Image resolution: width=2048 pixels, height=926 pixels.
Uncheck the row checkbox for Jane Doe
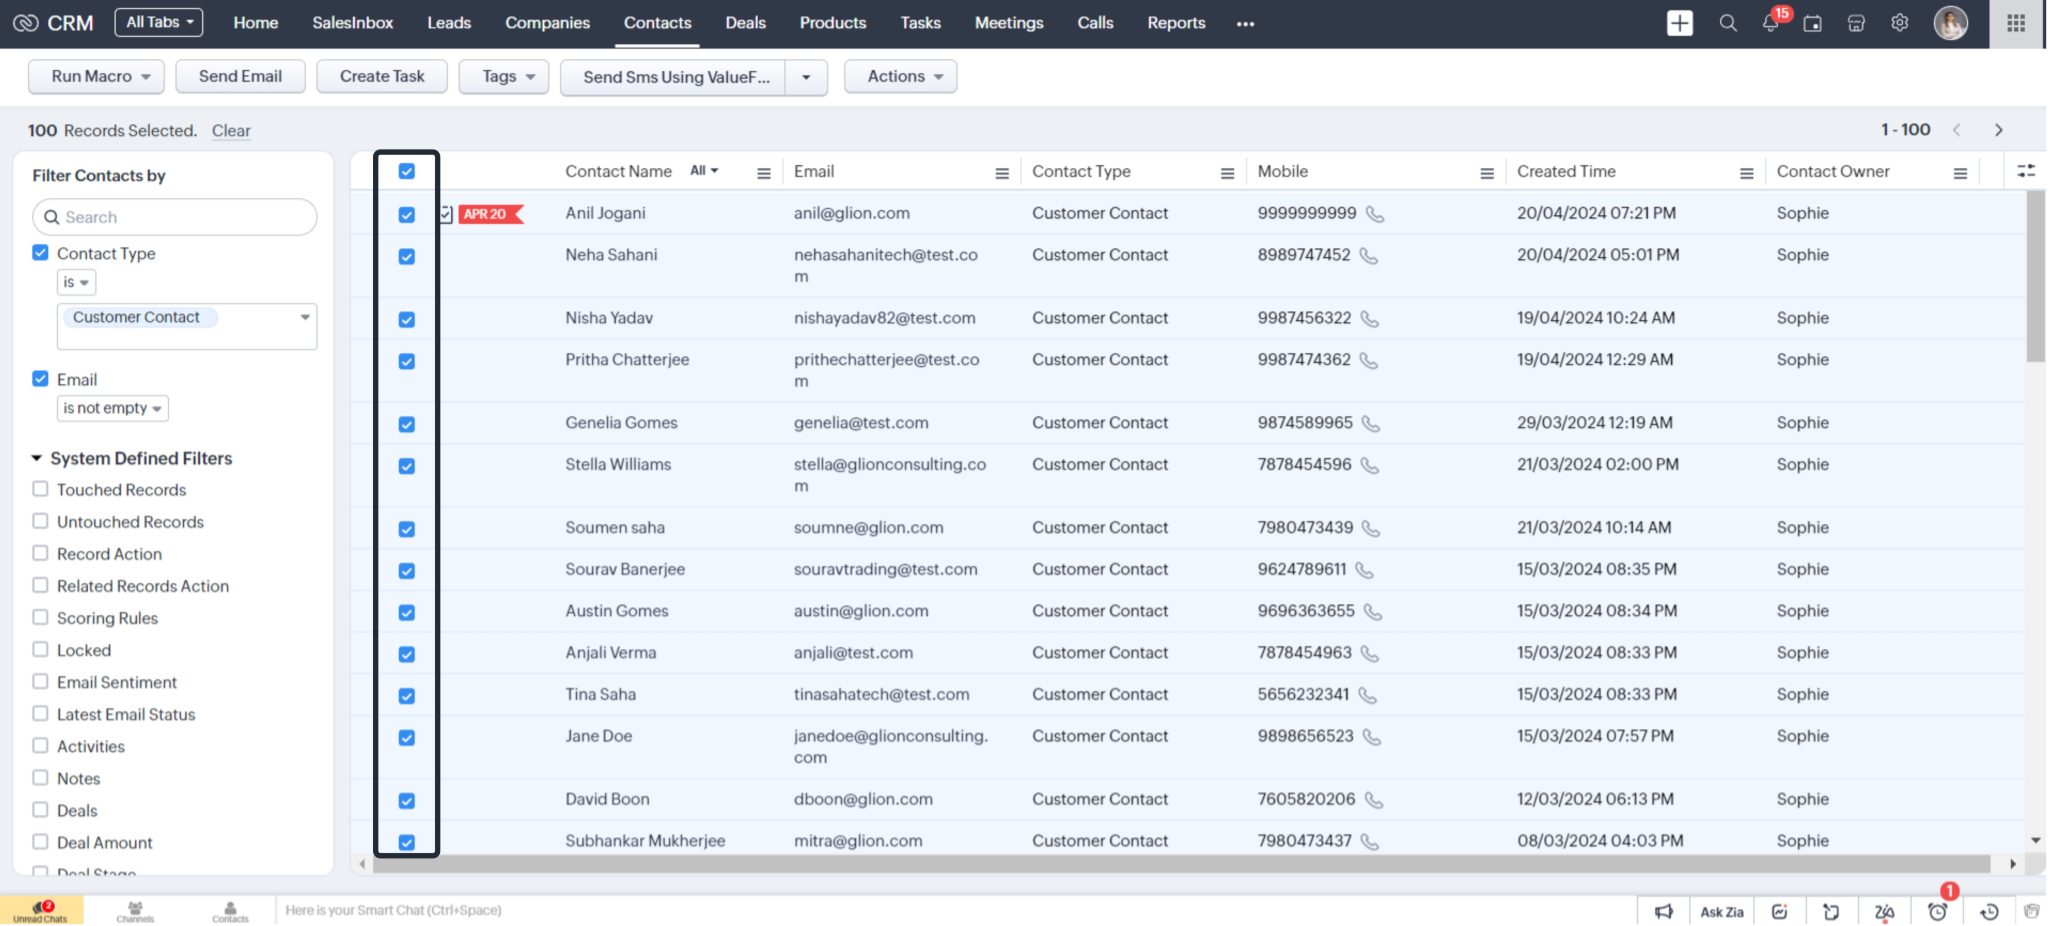[406, 738]
